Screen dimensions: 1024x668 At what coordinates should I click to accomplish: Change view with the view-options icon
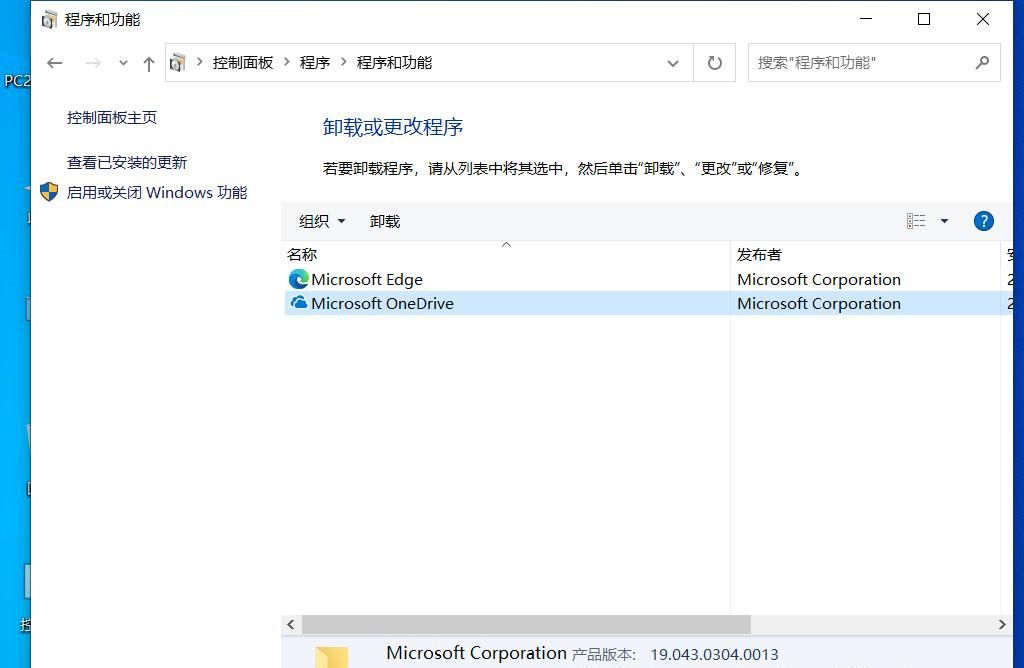(x=916, y=221)
